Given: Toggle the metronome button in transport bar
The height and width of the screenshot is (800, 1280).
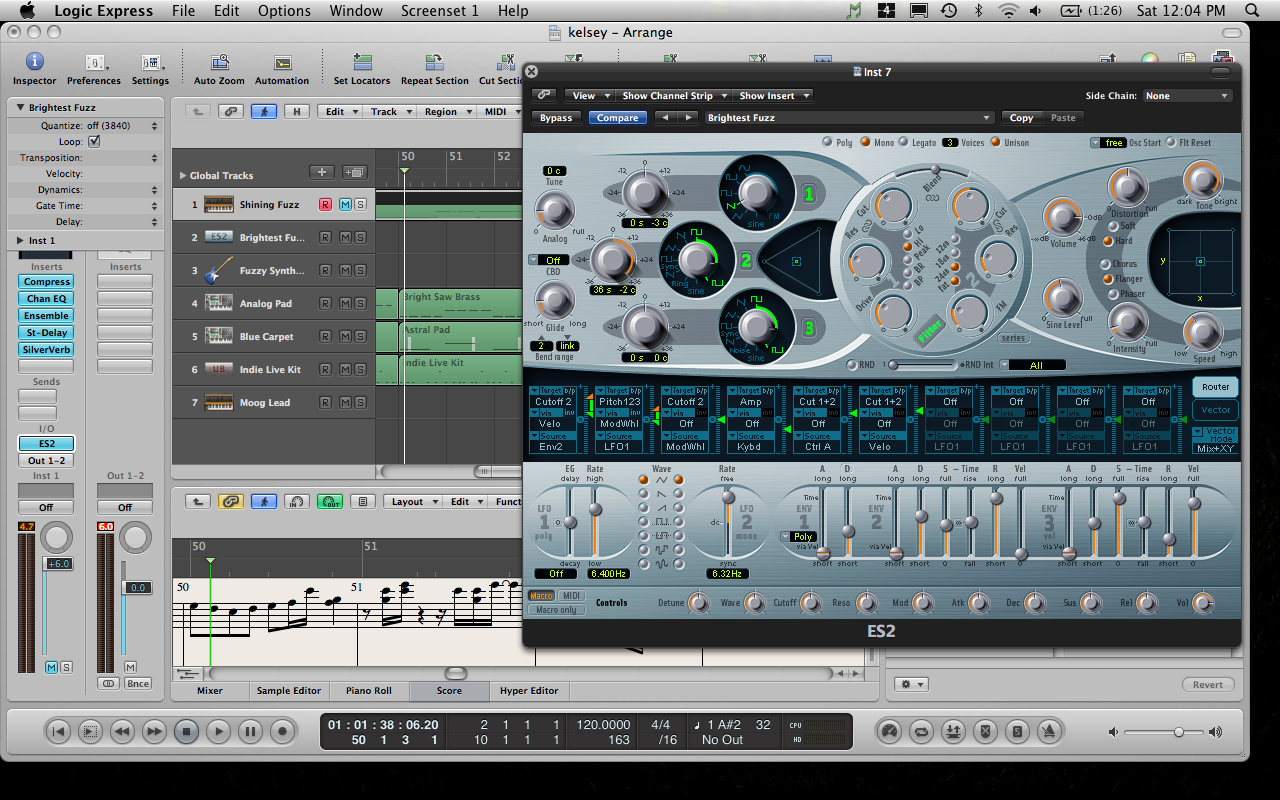Looking at the screenshot, I should click(1049, 731).
